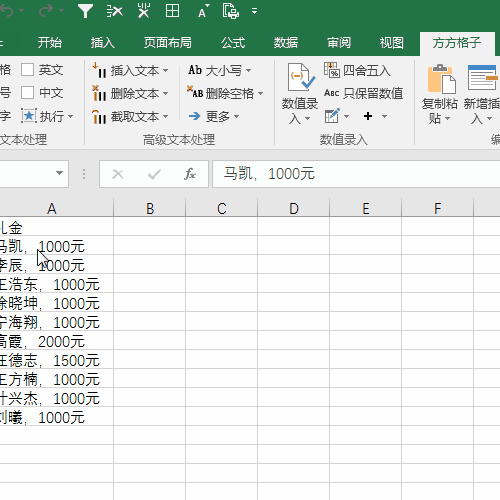Select cell containing 辰, 1000元
Viewport: 500px width, 500px height.
coord(56,265)
